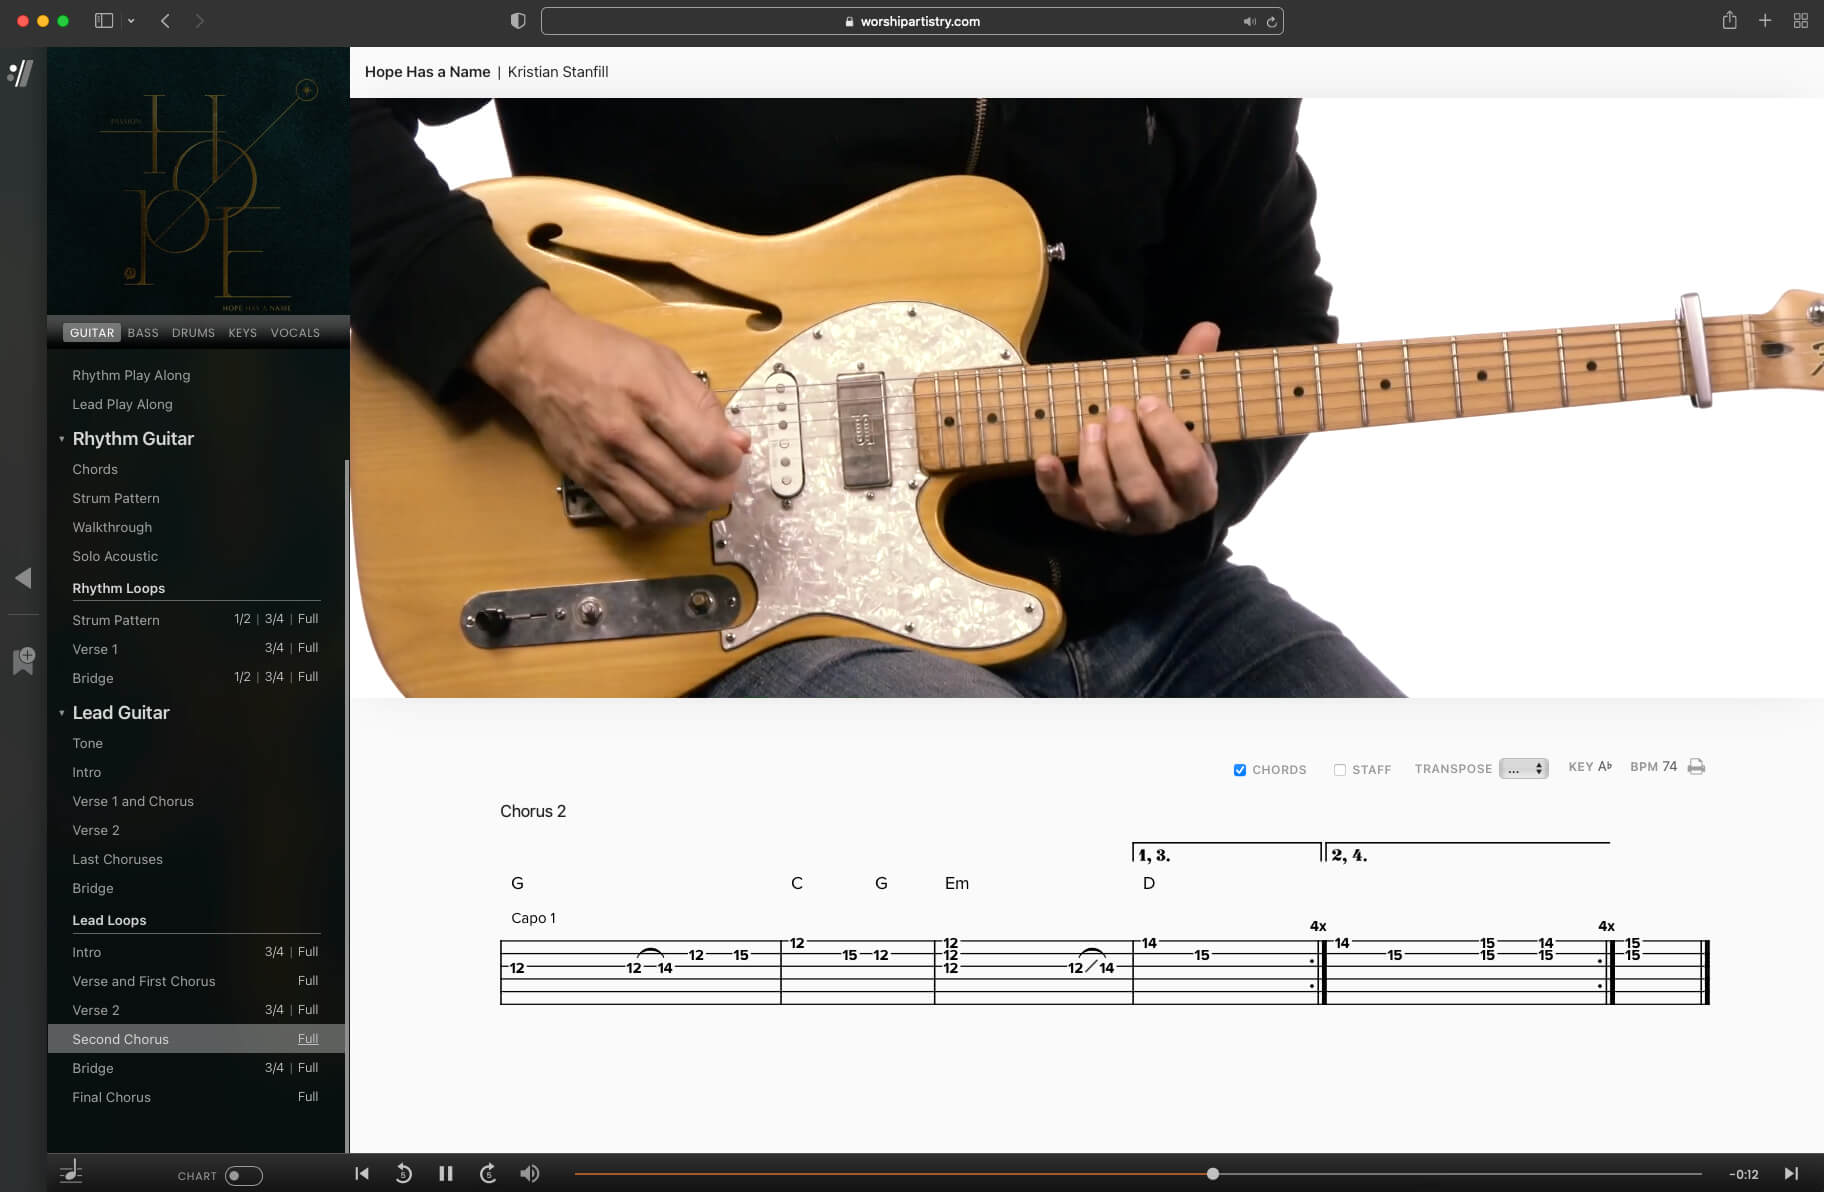1824x1192 pixels.
Task: Pause the video playback
Action: pyautogui.click(x=446, y=1174)
